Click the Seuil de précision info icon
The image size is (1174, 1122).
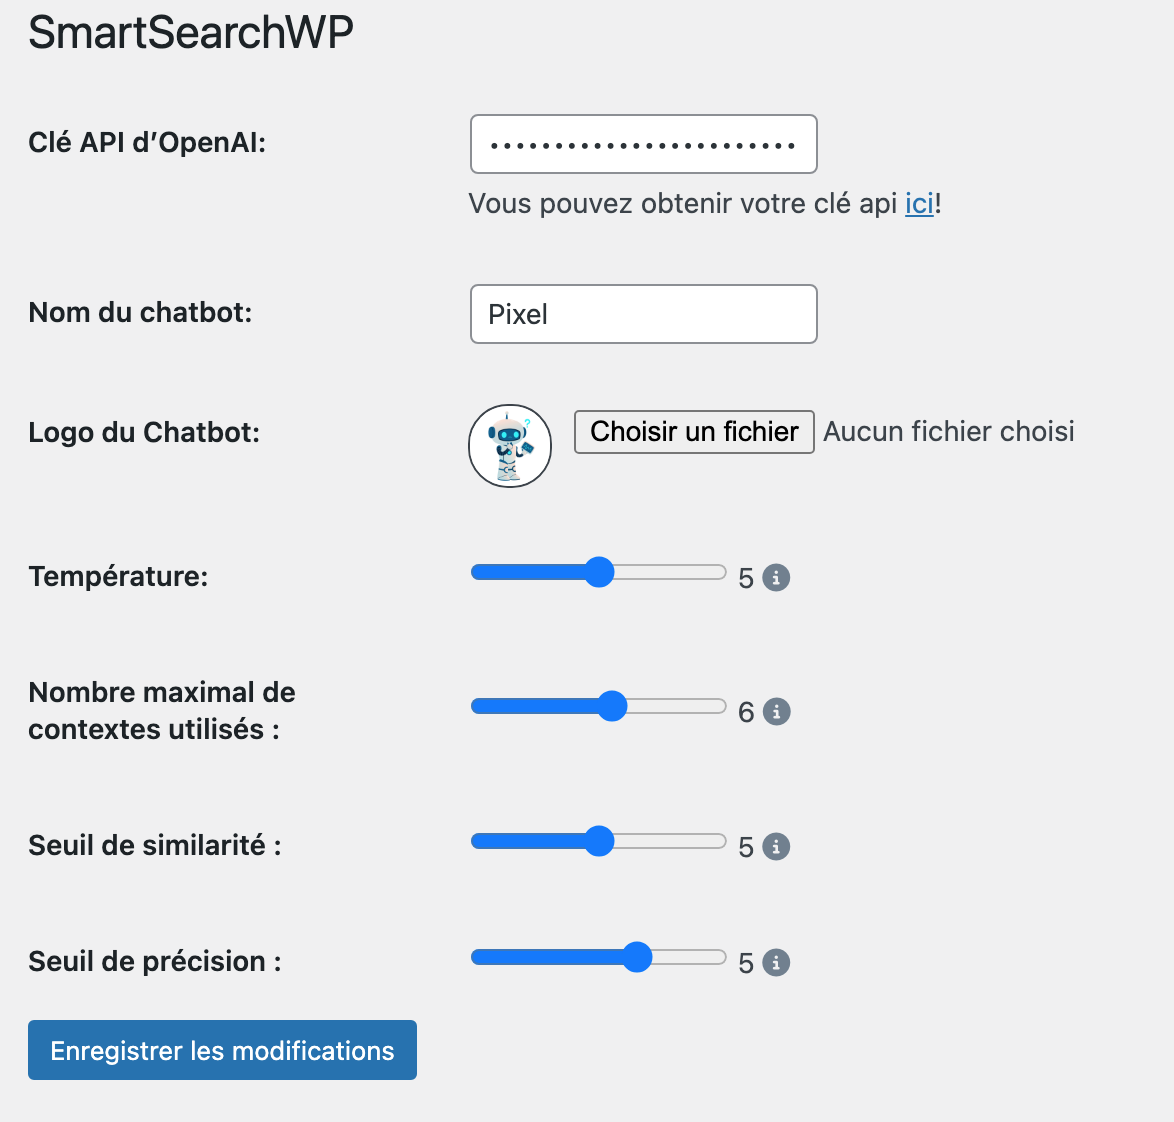[776, 963]
